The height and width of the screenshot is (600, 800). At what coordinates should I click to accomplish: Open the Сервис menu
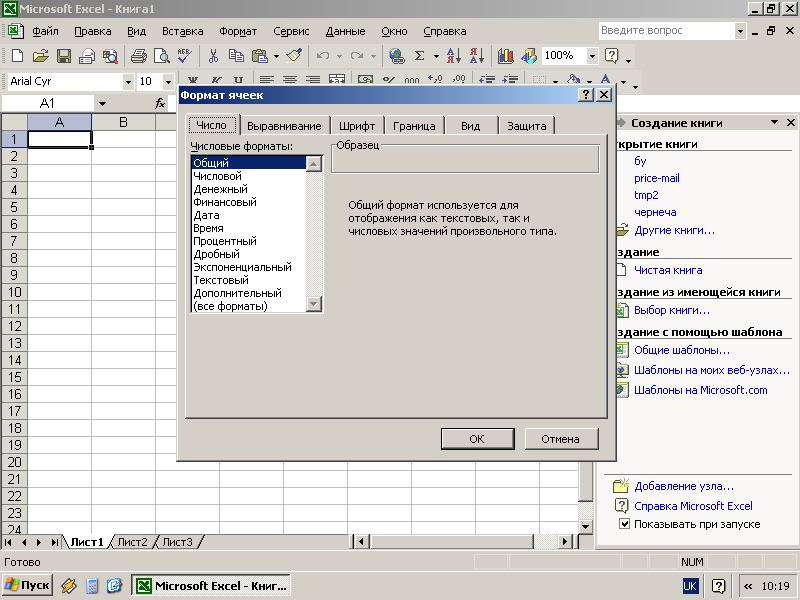(x=291, y=31)
